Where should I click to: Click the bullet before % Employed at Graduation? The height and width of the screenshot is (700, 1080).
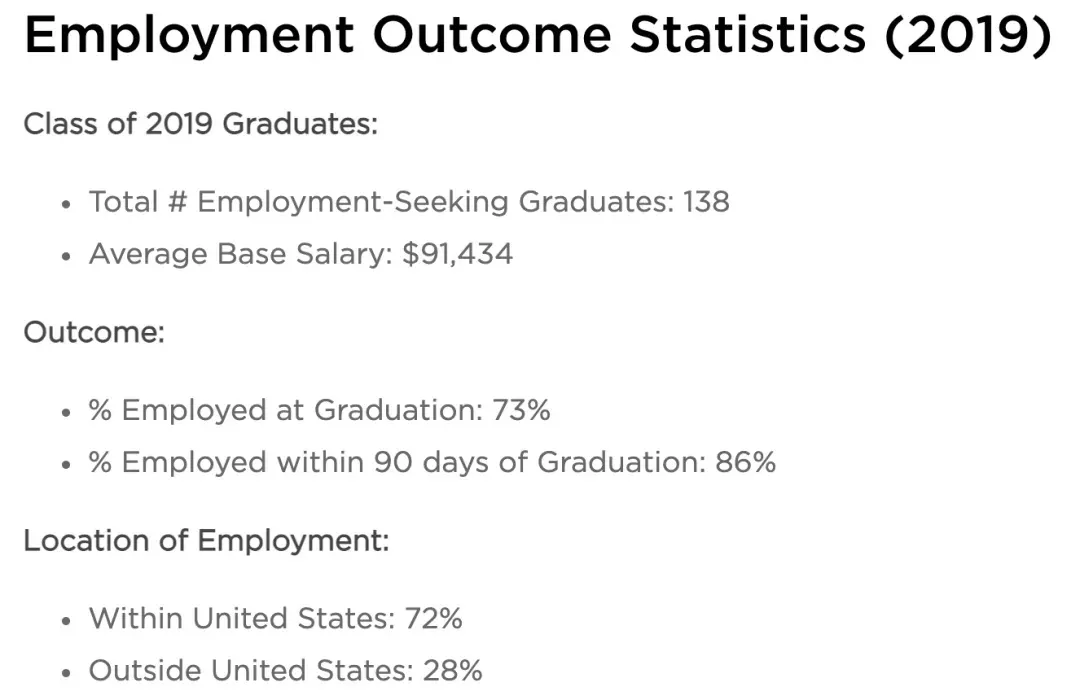pyautogui.click(x=66, y=412)
